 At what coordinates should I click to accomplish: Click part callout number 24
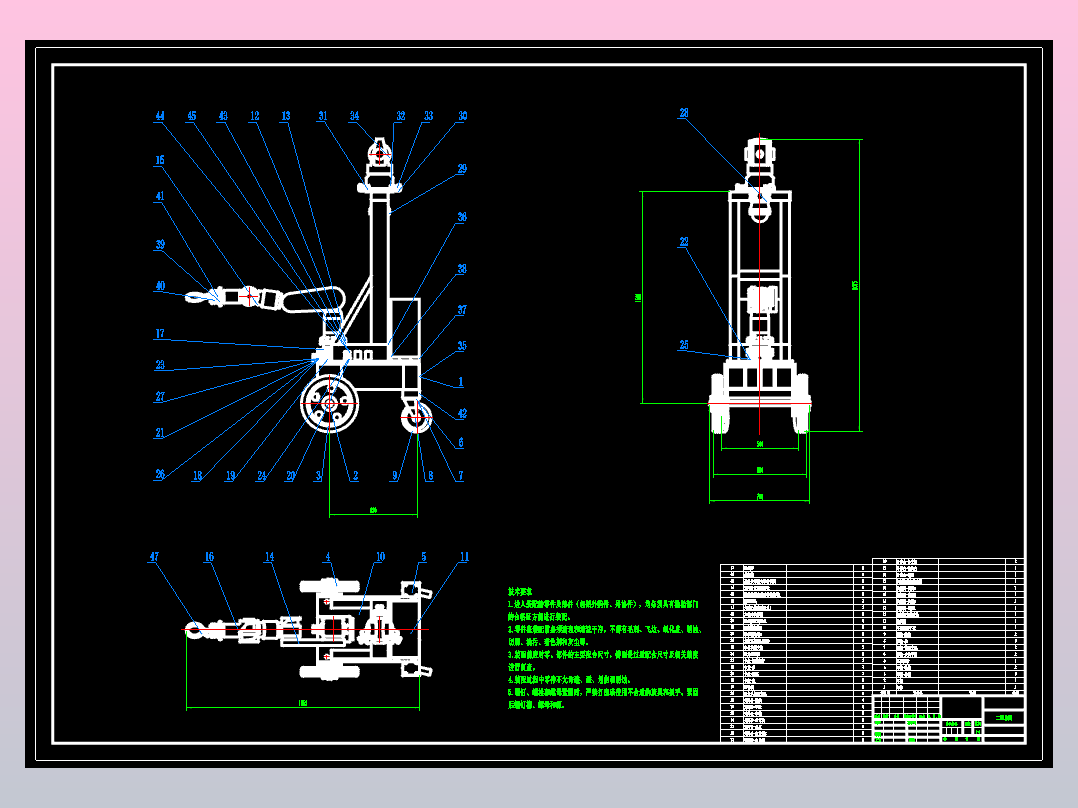262,476
